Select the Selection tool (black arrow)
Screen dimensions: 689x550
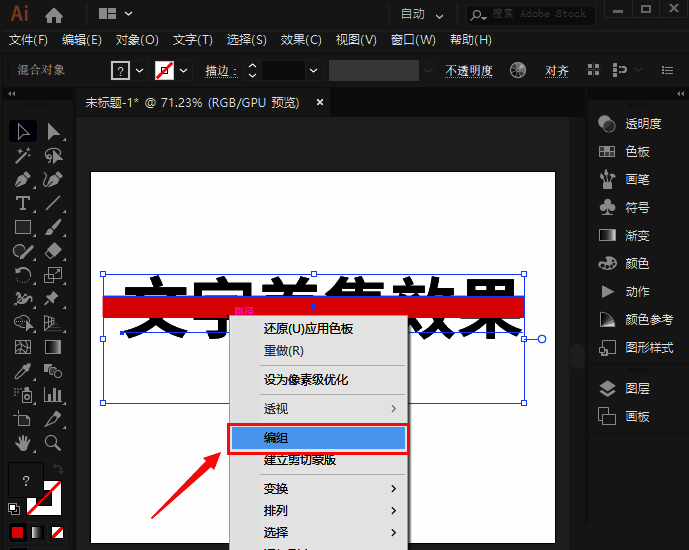click(x=23, y=131)
